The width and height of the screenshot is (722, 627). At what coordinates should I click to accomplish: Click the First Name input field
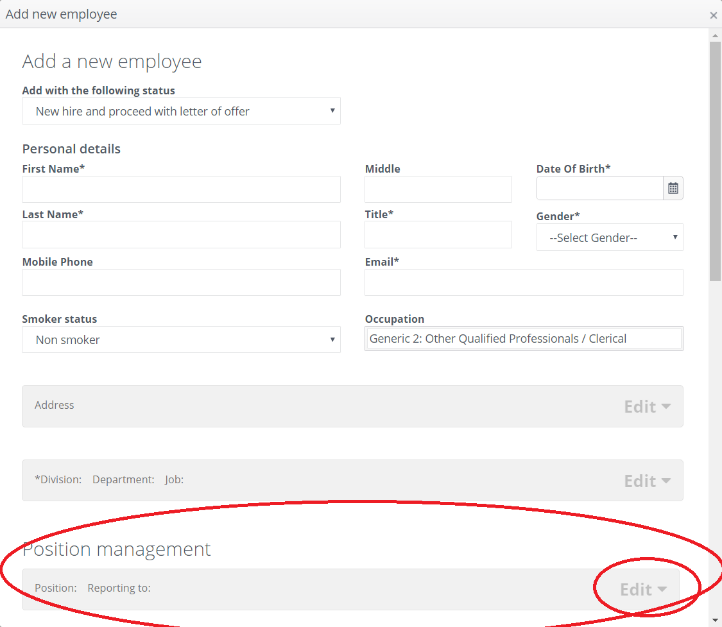(181, 189)
